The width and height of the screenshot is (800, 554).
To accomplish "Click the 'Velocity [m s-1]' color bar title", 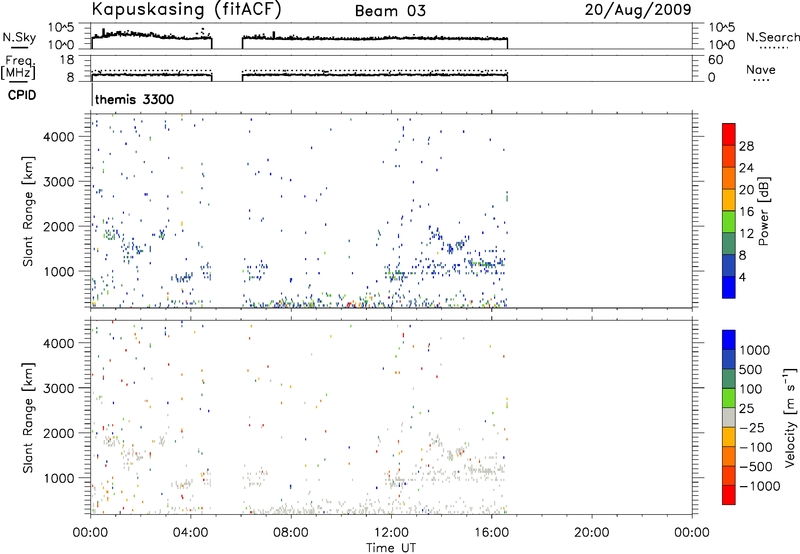I will (x=790, y=417).
